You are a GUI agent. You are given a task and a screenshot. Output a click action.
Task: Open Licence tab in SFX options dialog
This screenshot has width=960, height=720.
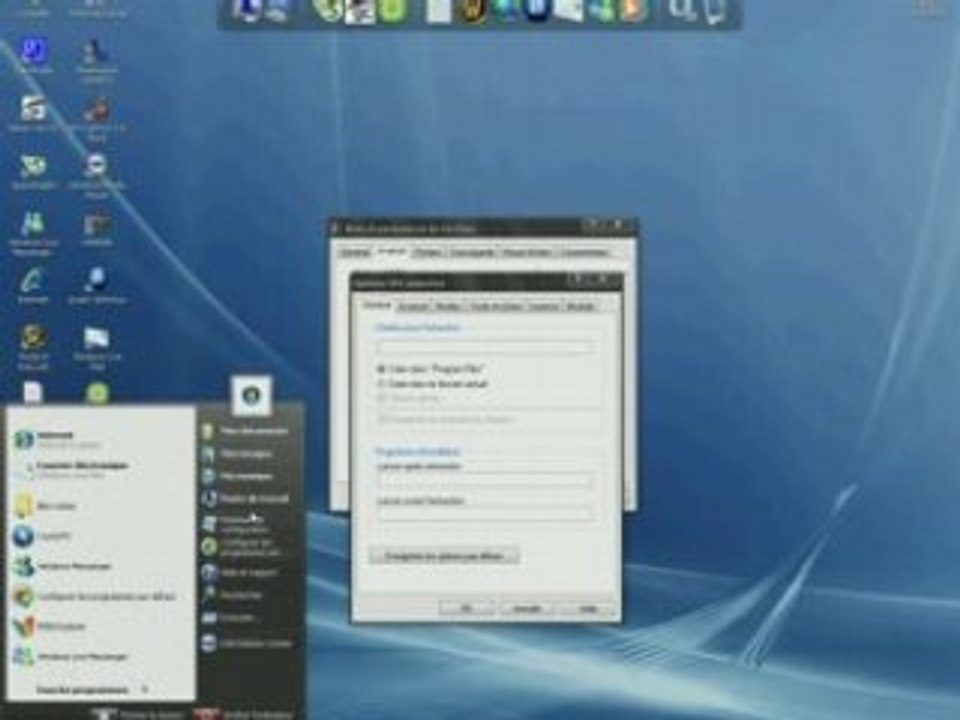coord(544,306)
